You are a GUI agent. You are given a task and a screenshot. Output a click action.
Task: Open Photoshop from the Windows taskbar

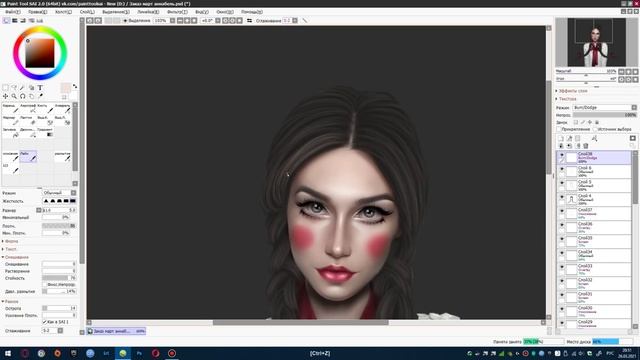pos(139,353)
